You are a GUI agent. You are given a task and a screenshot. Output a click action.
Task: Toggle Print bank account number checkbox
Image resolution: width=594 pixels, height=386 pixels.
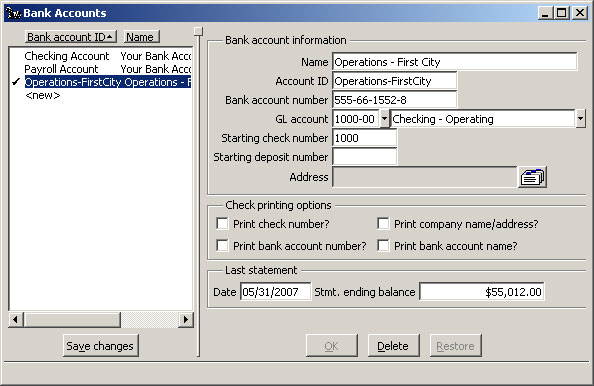[x=222, y=245]
